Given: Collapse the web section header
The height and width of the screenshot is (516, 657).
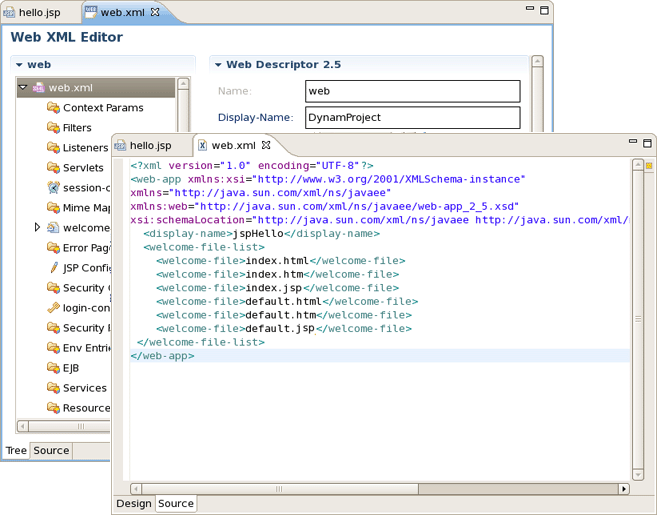Looking at the screenshot, I should (19, 65).
